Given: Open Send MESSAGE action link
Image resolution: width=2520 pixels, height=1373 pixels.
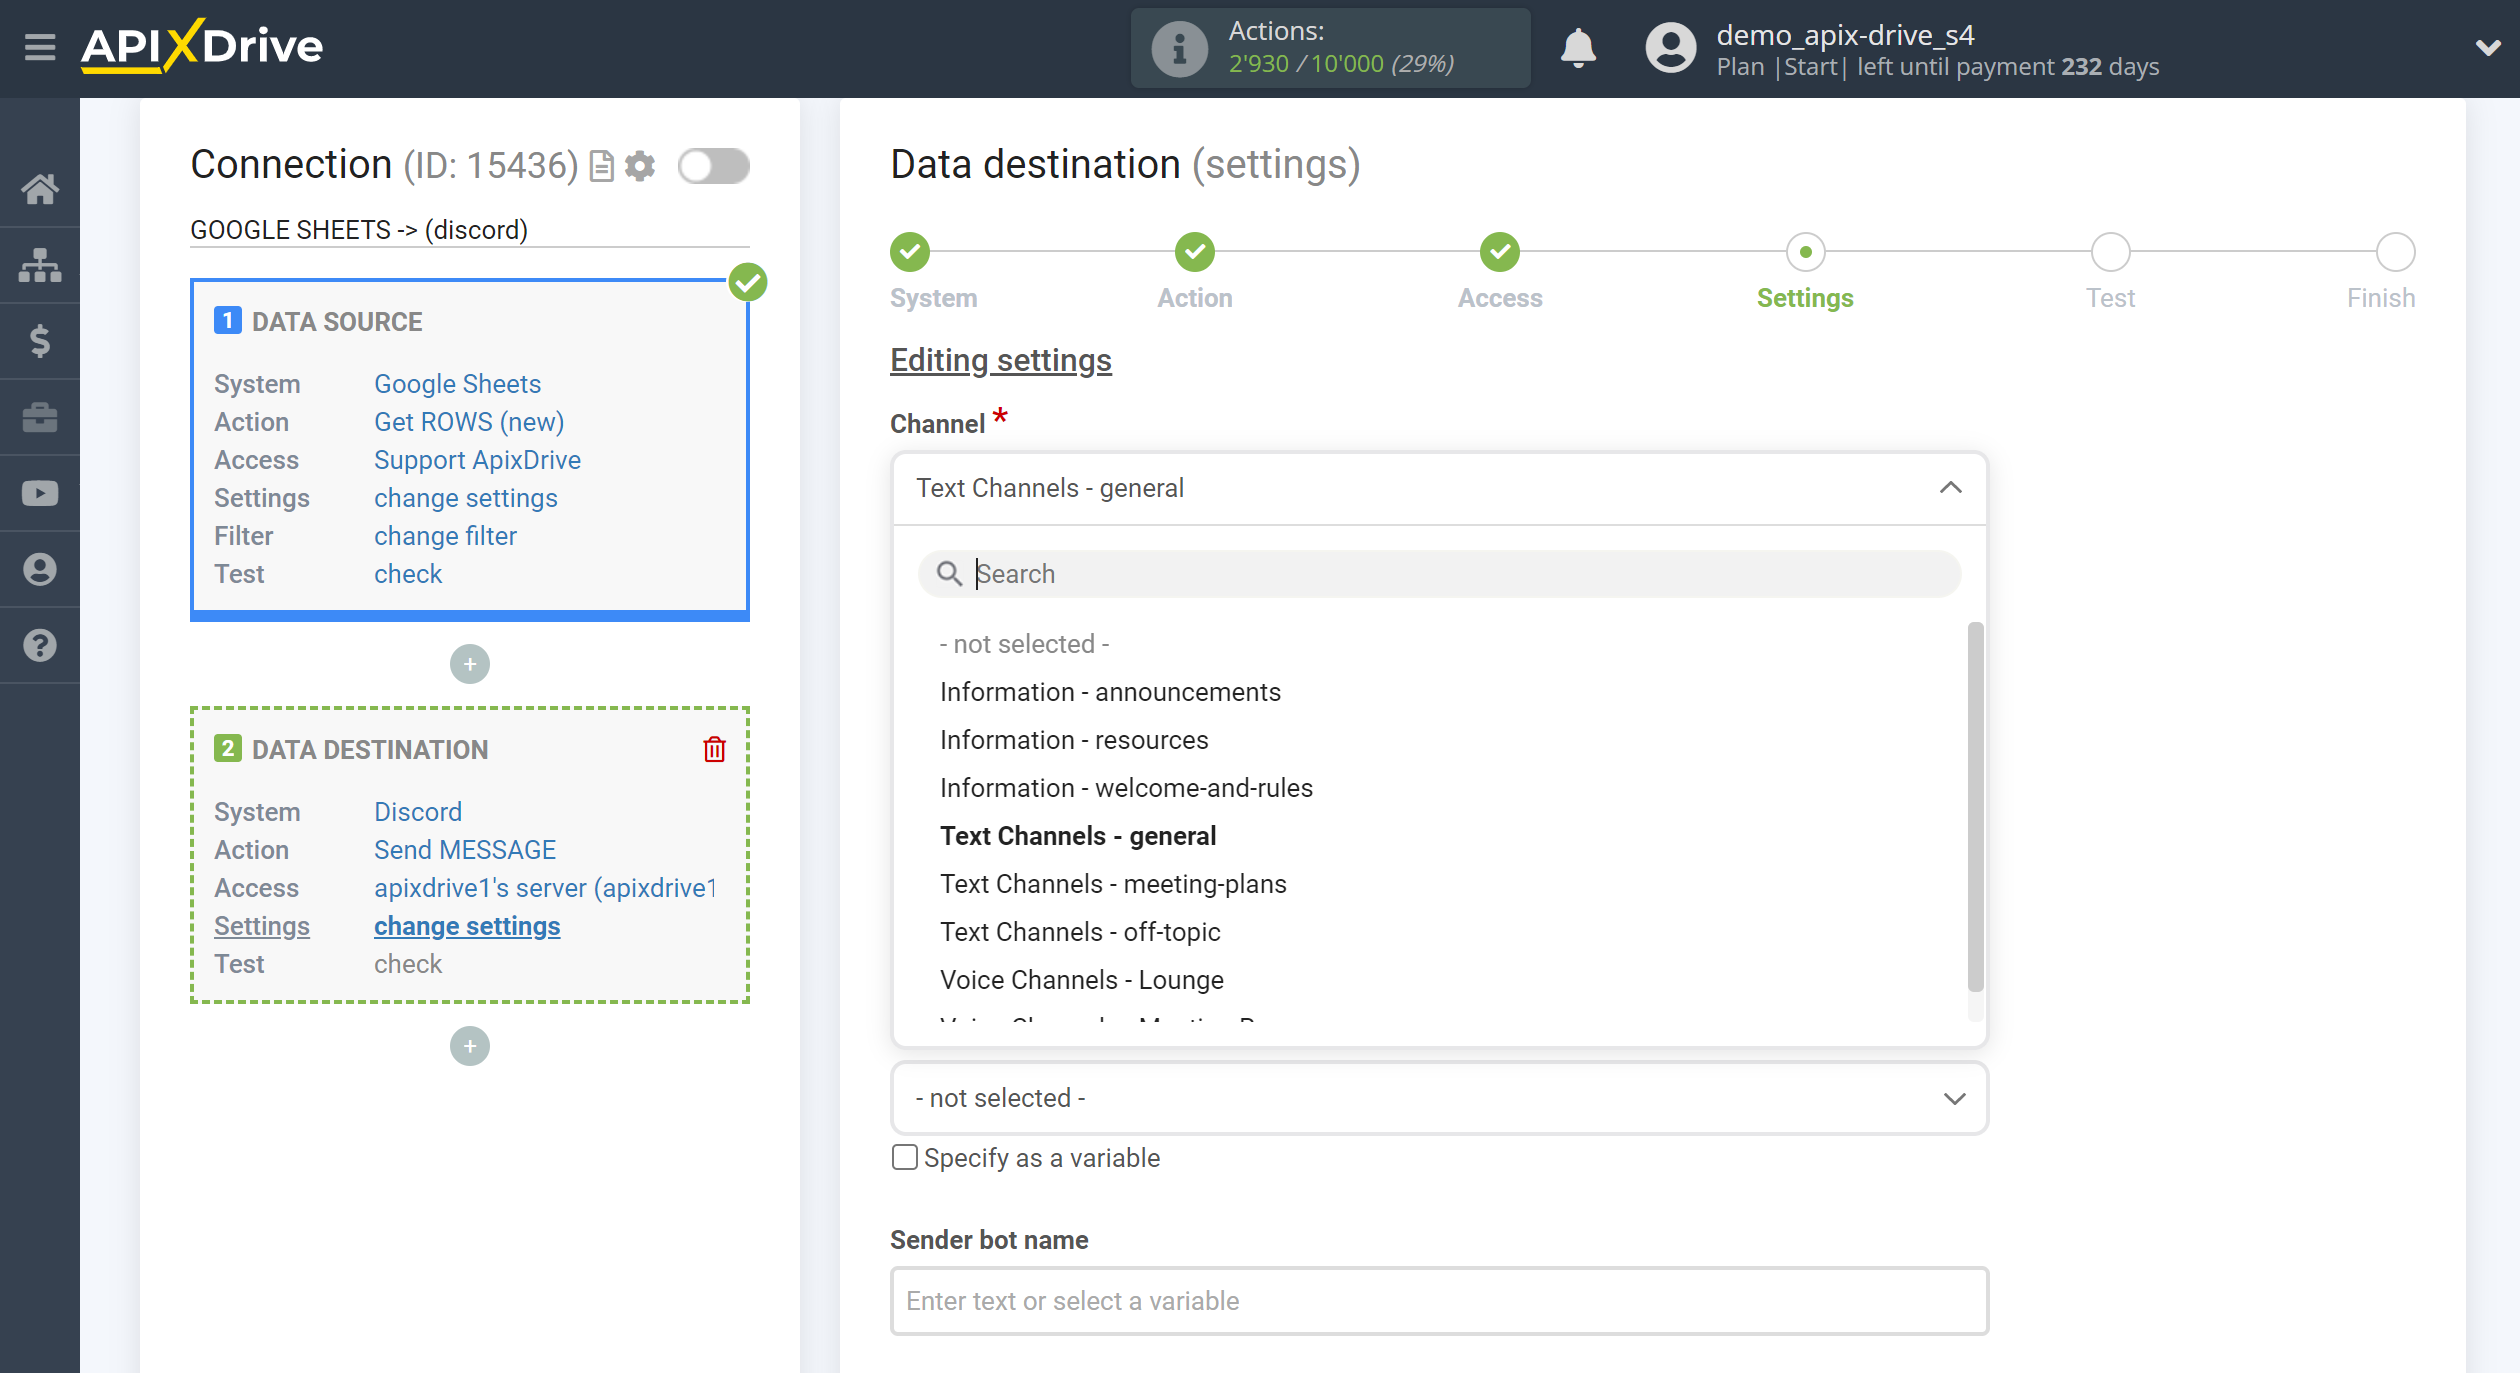Looking at the screenshot, I should 465,850.
